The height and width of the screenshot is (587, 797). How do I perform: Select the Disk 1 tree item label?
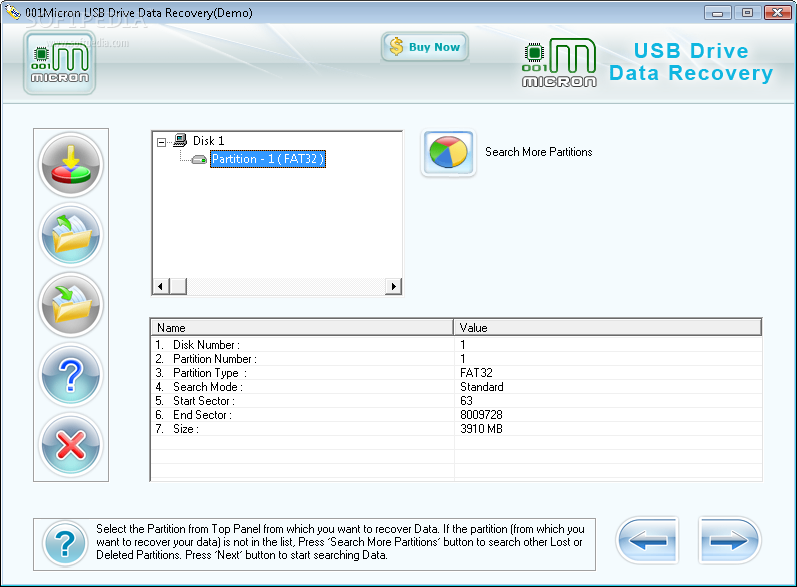208,141
